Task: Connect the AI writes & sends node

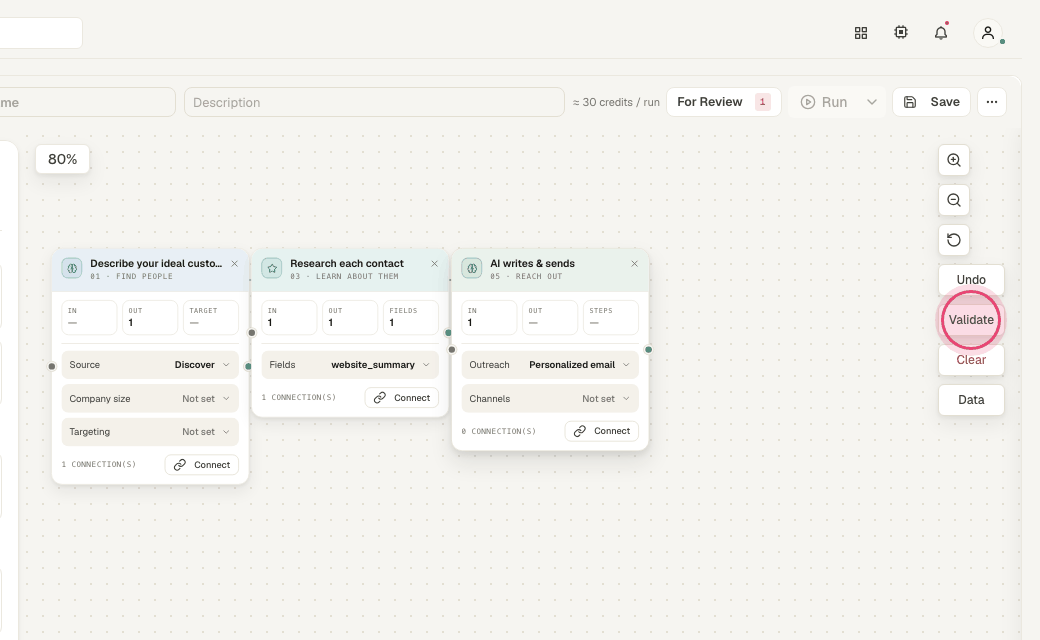Action: click(602, 431)
